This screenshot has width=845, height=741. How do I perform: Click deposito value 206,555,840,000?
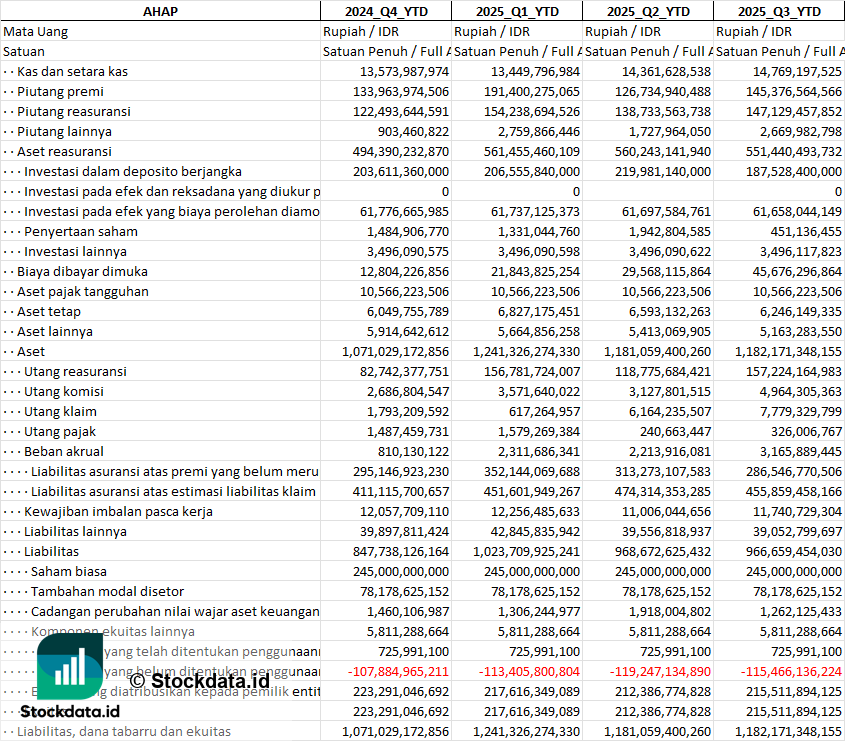pos(531,171)
